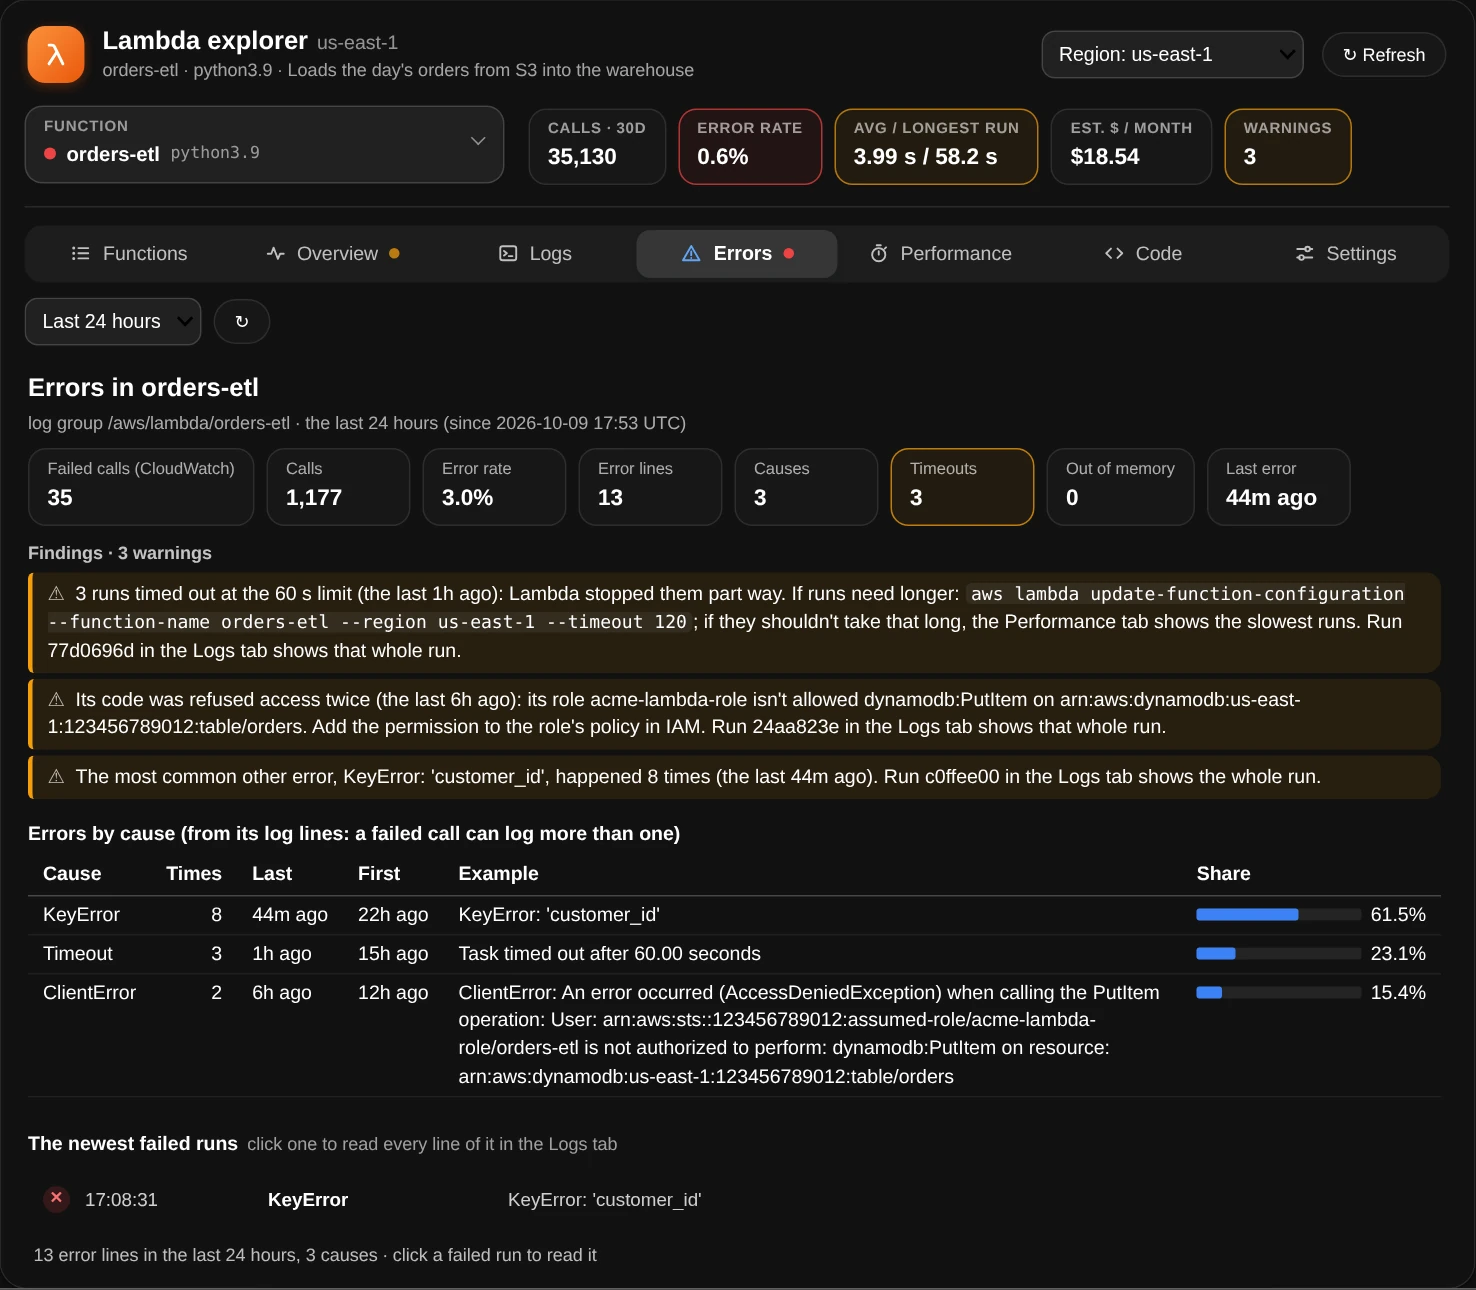This screenshot has height=1290, width=1476.
Task: Click the warning icon on KeyError finding
Action: tap(56, 777)
